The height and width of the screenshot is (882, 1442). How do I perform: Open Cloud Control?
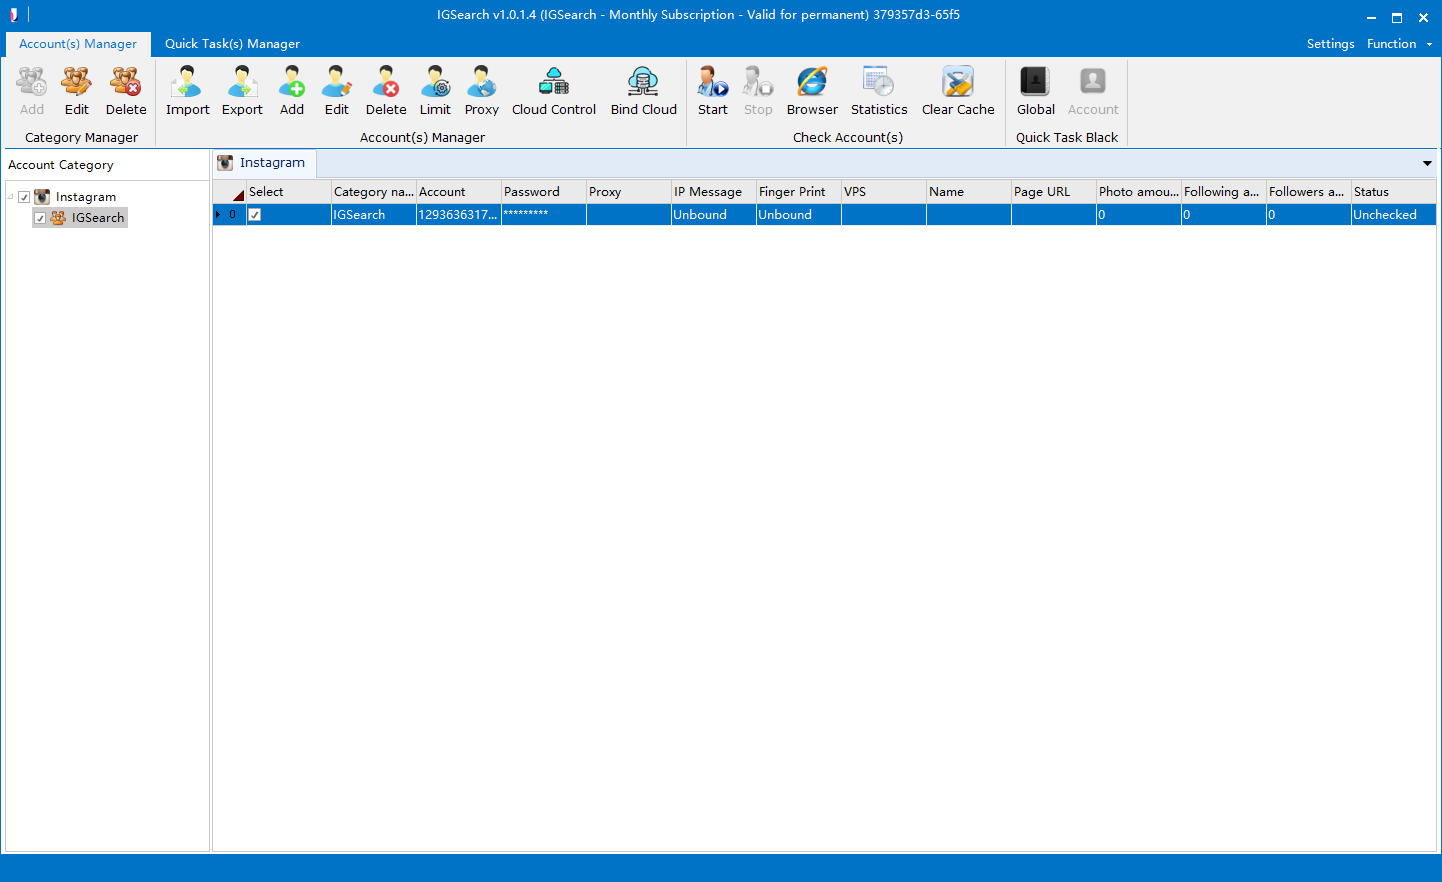tap(554, 82)
